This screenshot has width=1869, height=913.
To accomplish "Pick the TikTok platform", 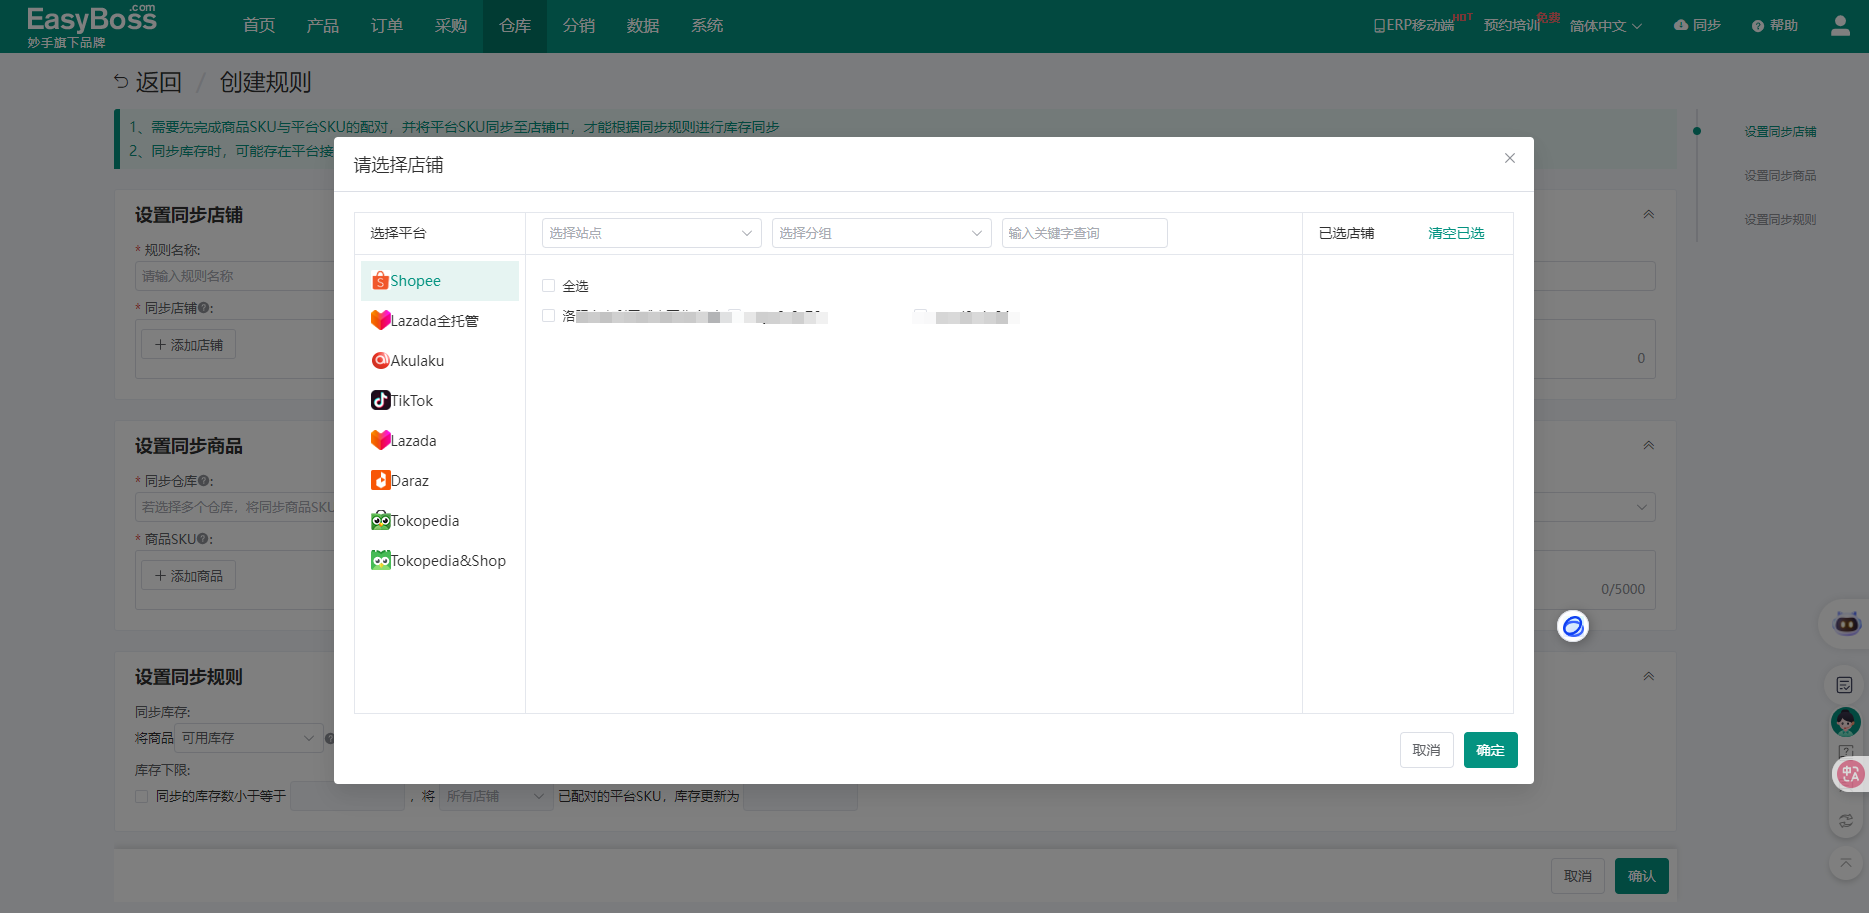I will (440, 401).
